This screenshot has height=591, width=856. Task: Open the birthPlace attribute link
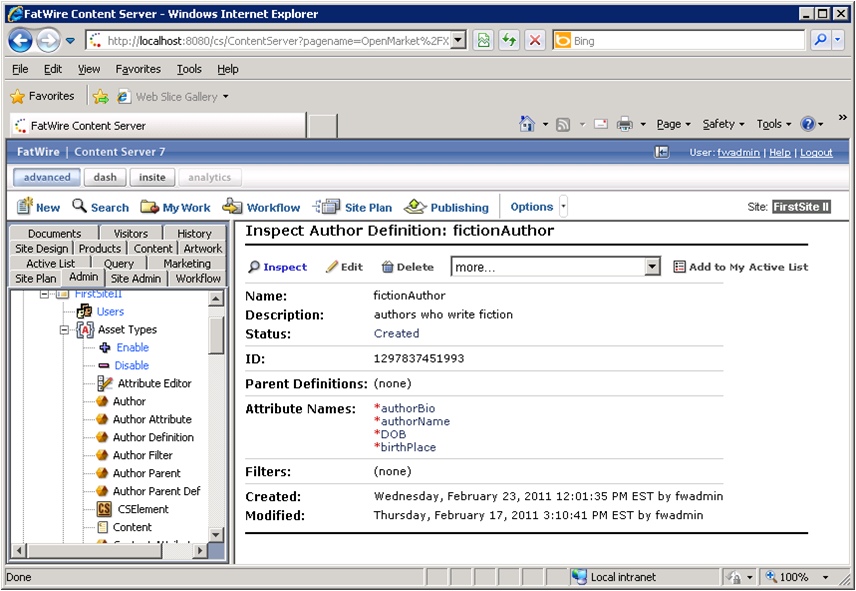click(408, 447)
